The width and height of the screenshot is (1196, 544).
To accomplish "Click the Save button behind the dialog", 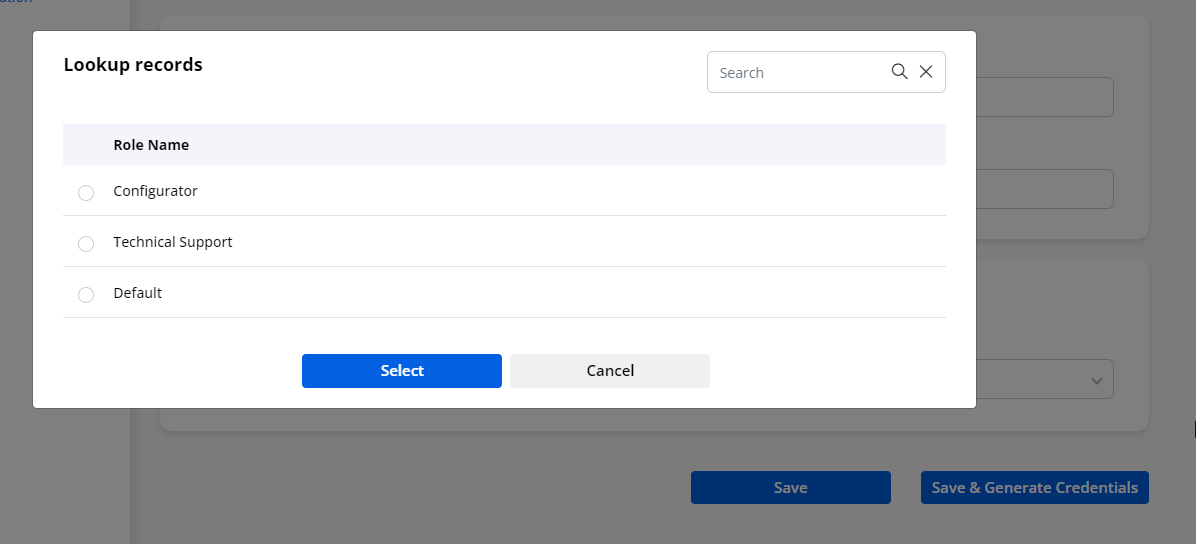I will point(790,487).
